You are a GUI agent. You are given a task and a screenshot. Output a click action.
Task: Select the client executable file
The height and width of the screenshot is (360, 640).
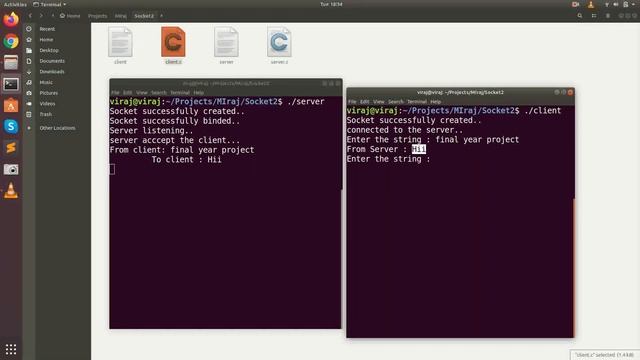pos(120,42)
